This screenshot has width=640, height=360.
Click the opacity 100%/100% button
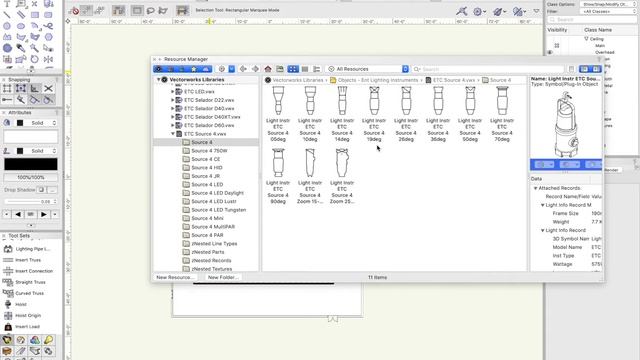pyautogui.click(x=31, y=178)
